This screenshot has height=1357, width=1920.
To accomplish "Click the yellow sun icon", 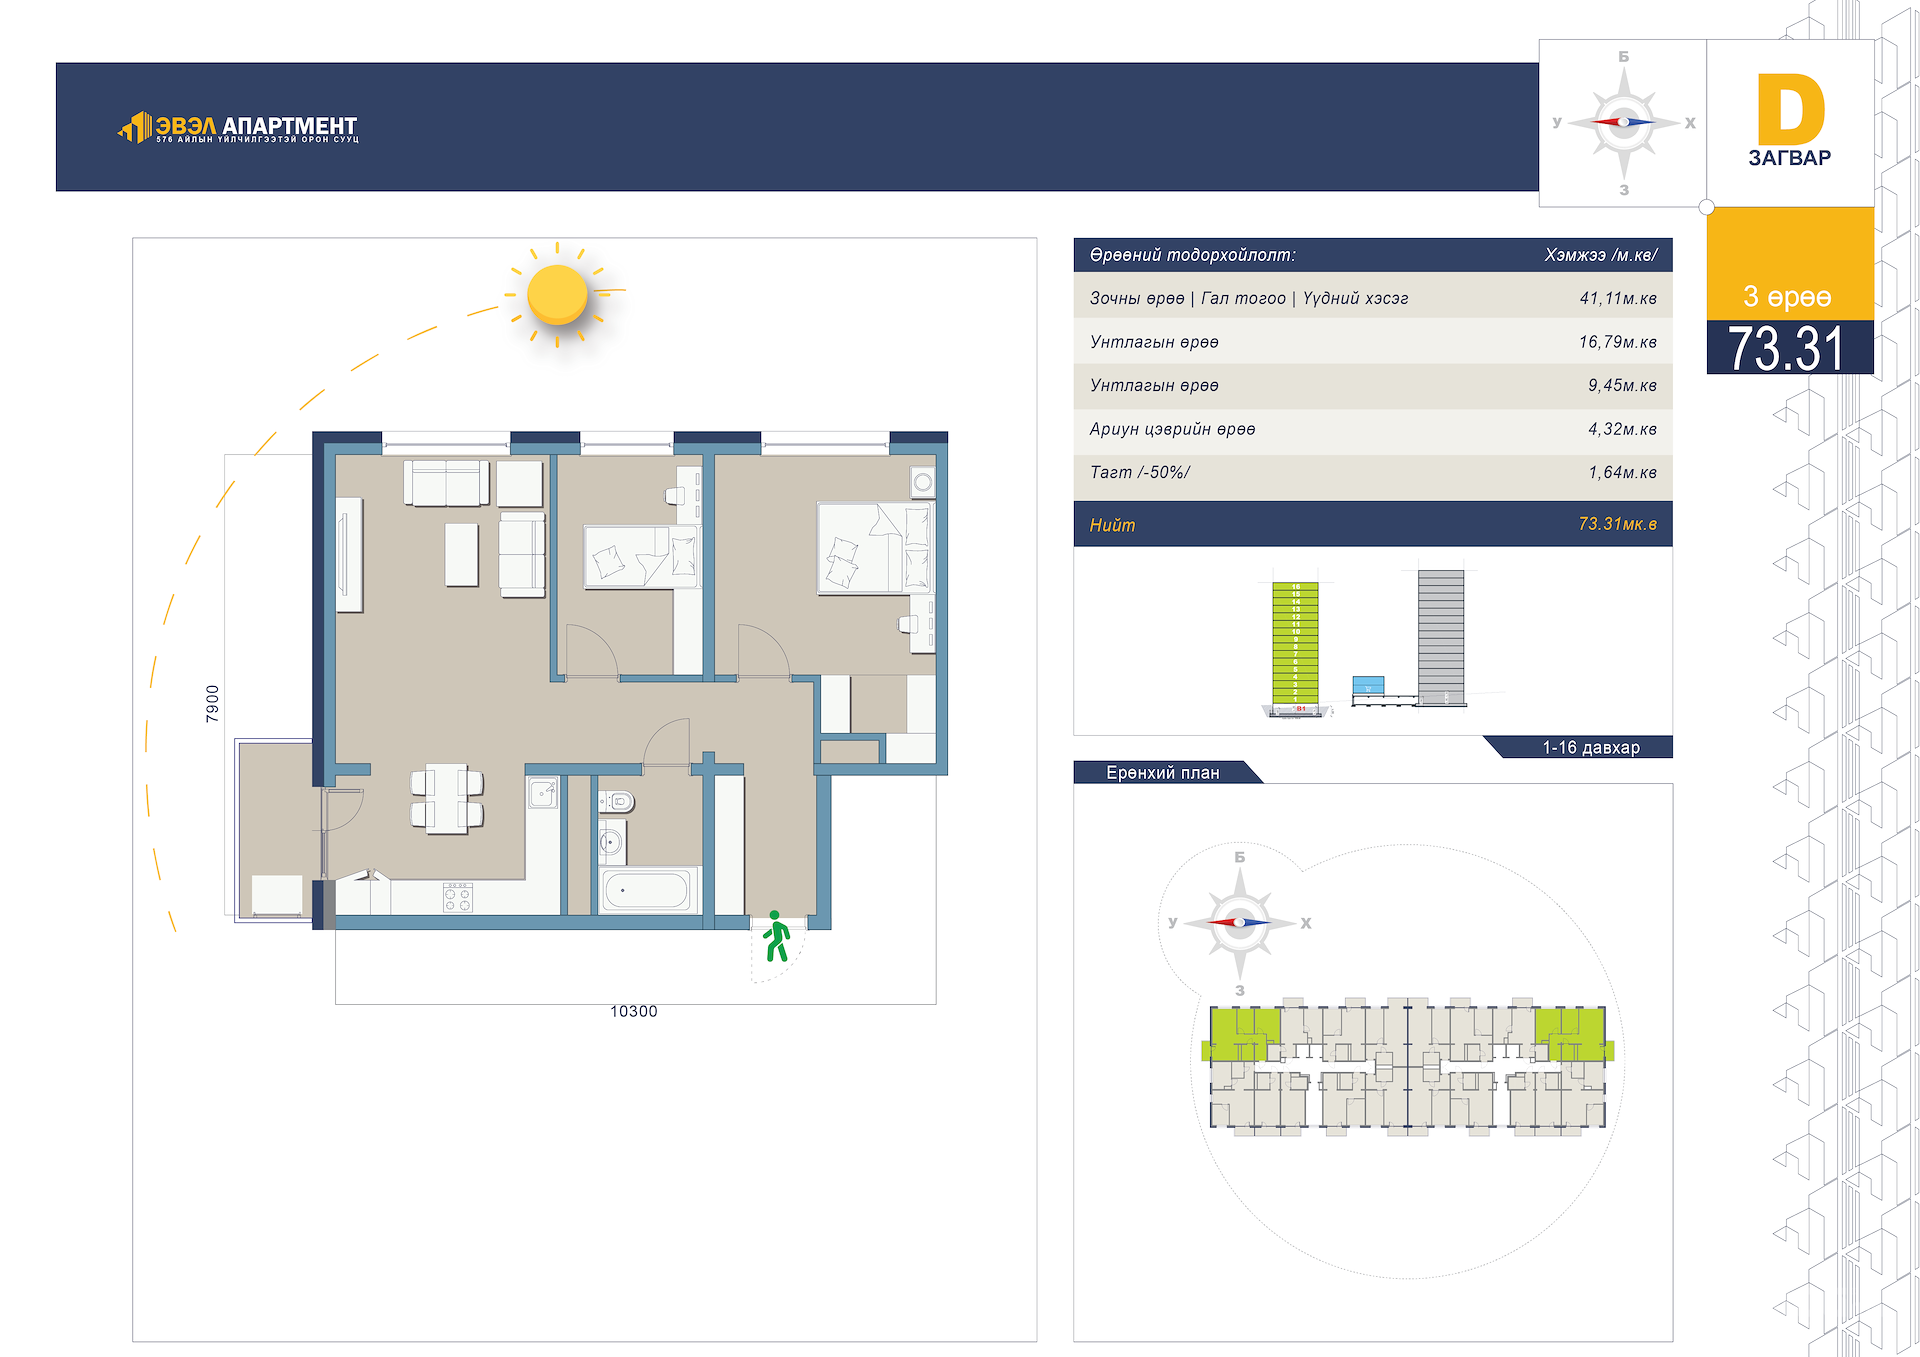I will [557, 295].
